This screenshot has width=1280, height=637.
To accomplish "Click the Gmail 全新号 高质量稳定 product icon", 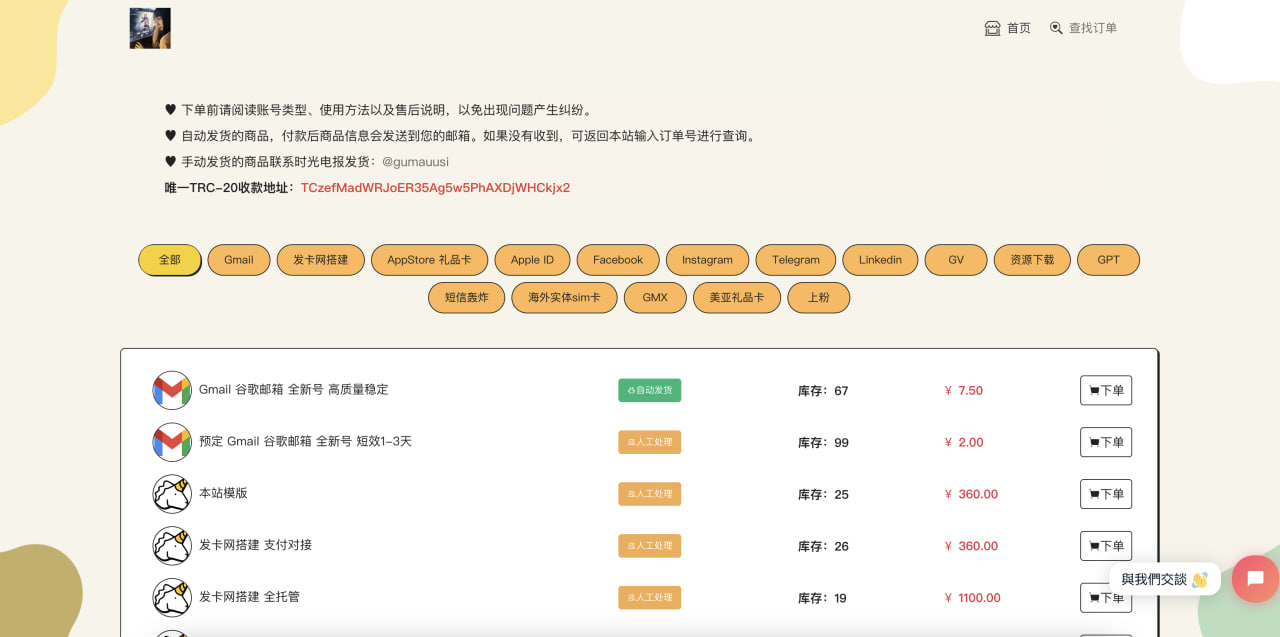I will coord(172,390).
